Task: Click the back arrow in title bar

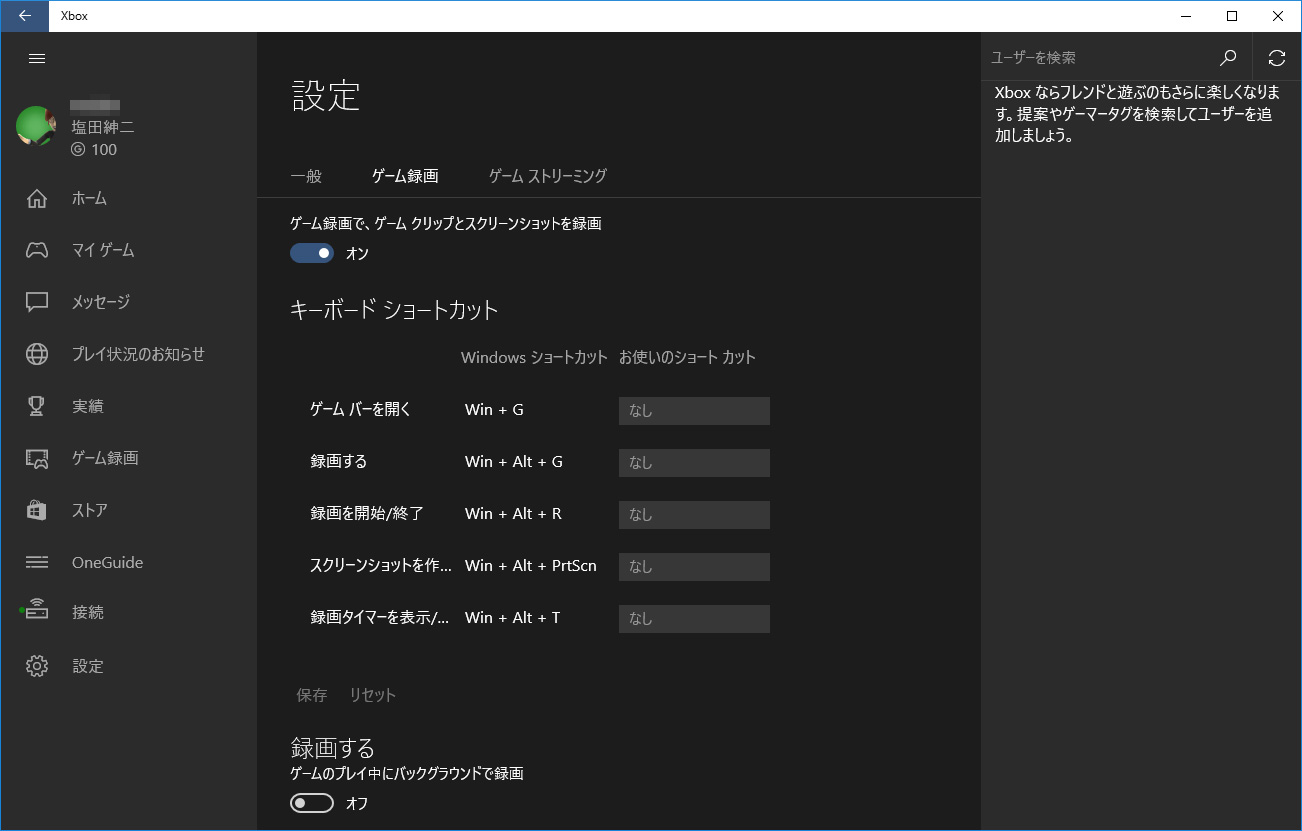Action: (x=24, y=16)
